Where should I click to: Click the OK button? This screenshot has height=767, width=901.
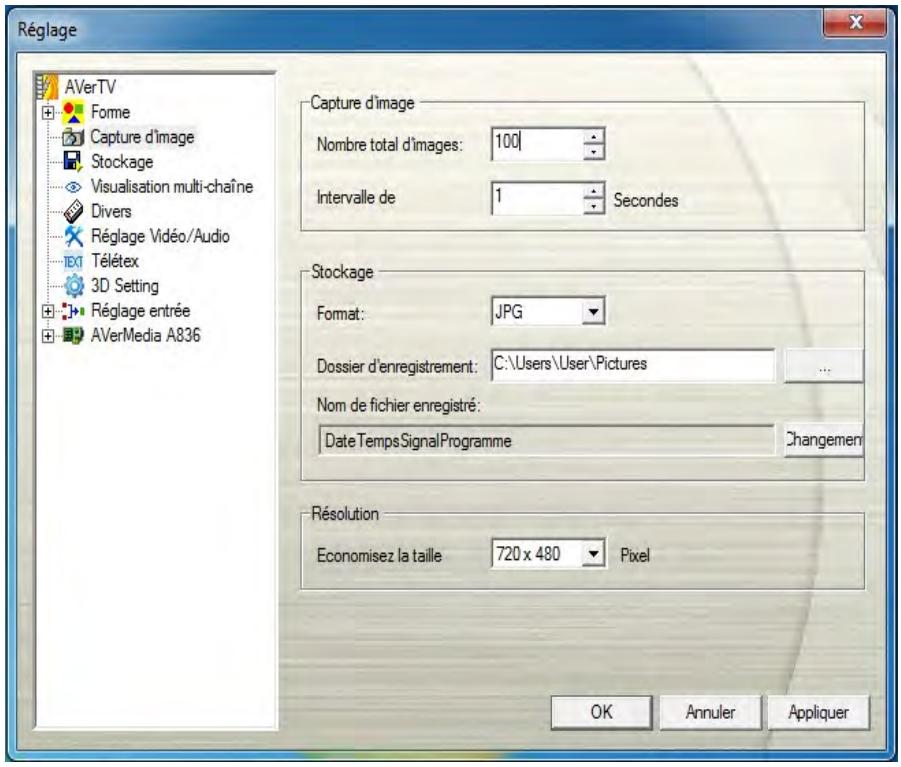click(601, 712)
